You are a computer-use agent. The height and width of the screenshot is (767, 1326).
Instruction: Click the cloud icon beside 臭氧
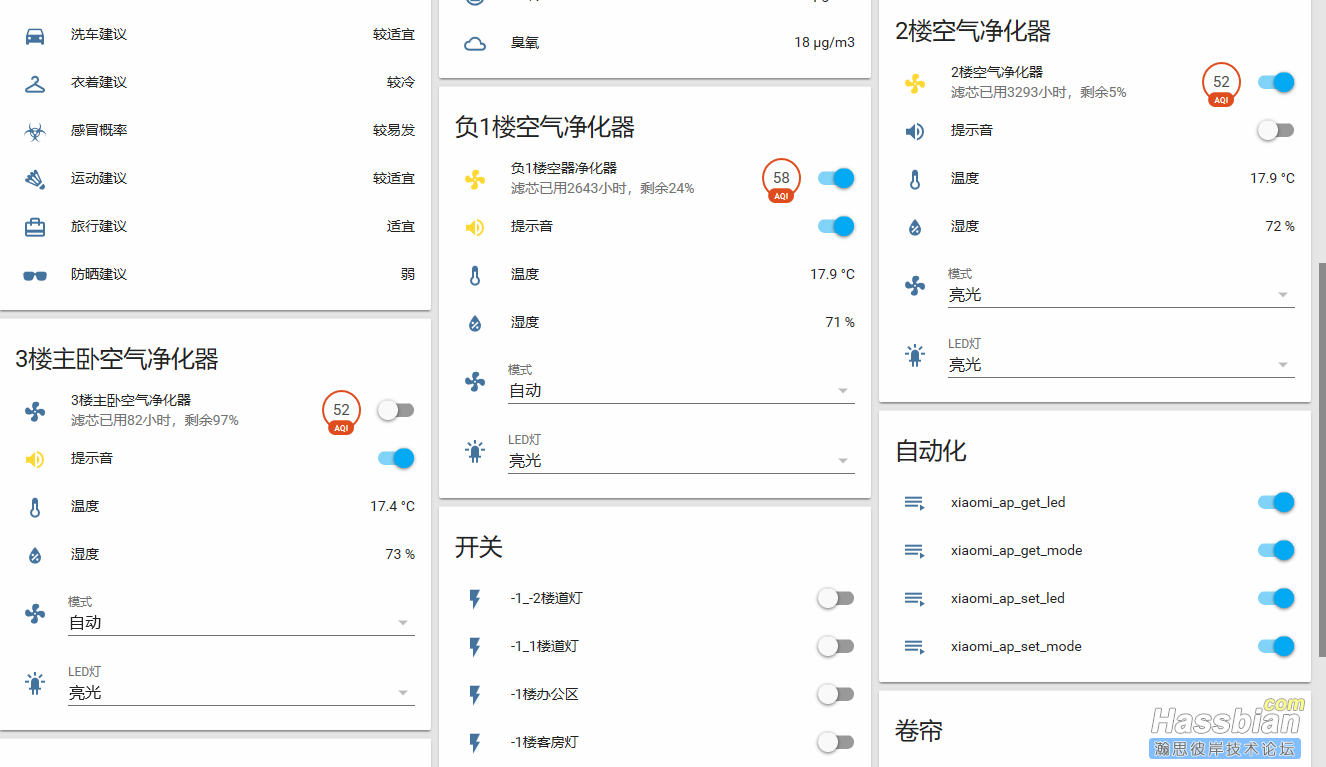475,43
